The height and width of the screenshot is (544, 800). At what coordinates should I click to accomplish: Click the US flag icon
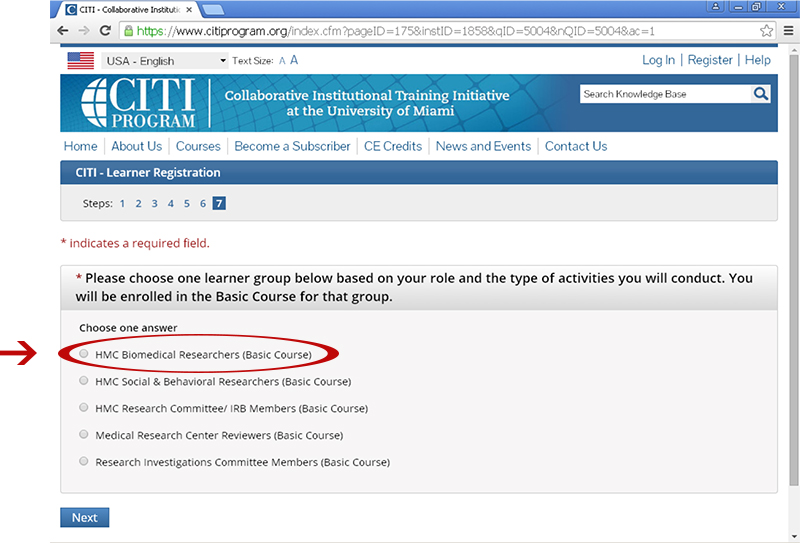click(x=81, y=61)
